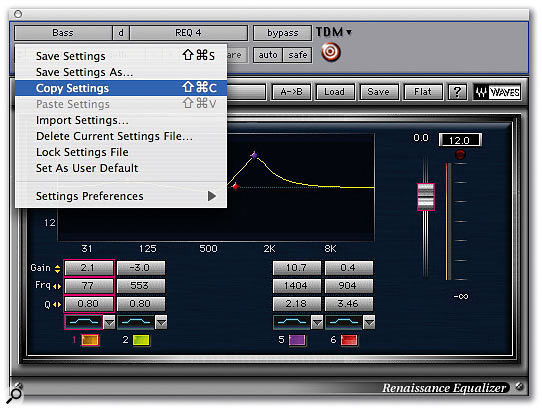The image size is (542, 410).
Task: Open the Bass track selector
Action: (63, 33)
